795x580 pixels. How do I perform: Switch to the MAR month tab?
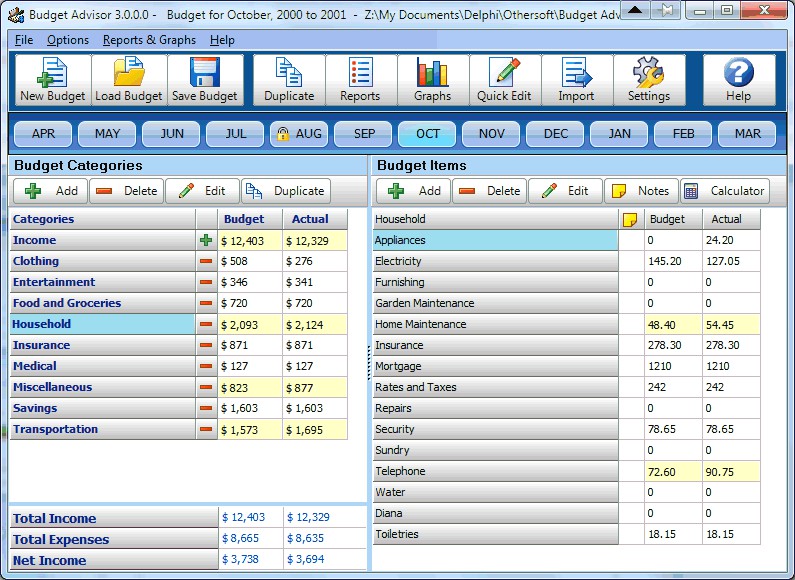747,134
